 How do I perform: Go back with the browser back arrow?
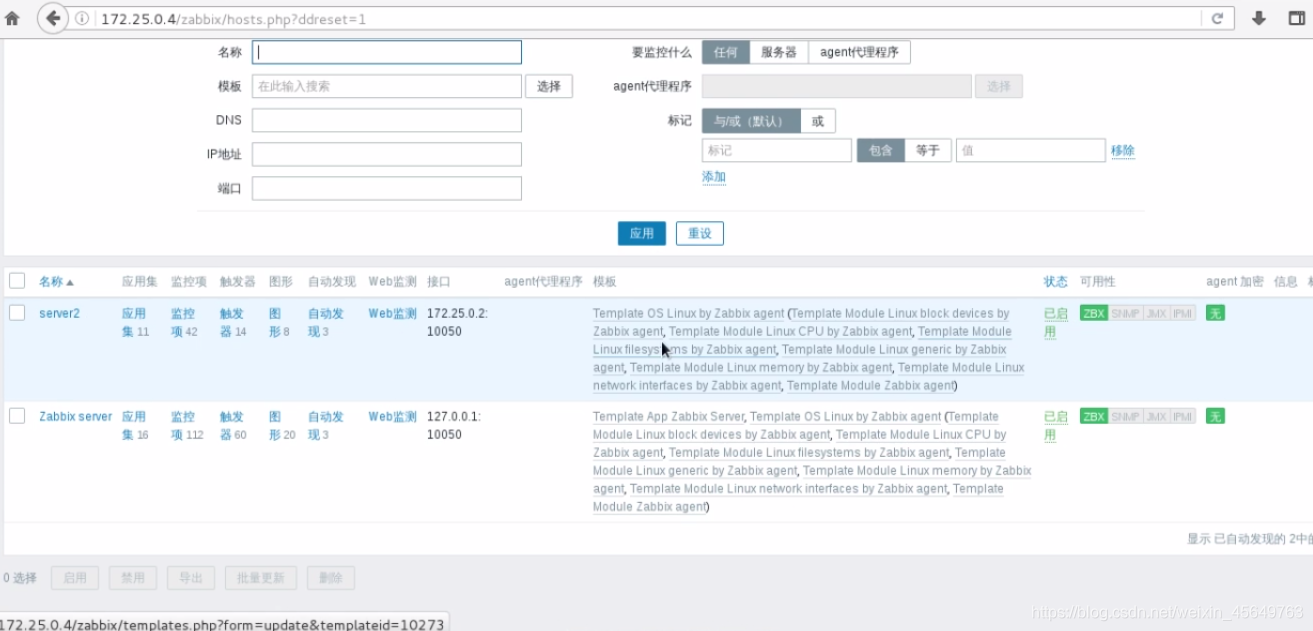(52, 18)
